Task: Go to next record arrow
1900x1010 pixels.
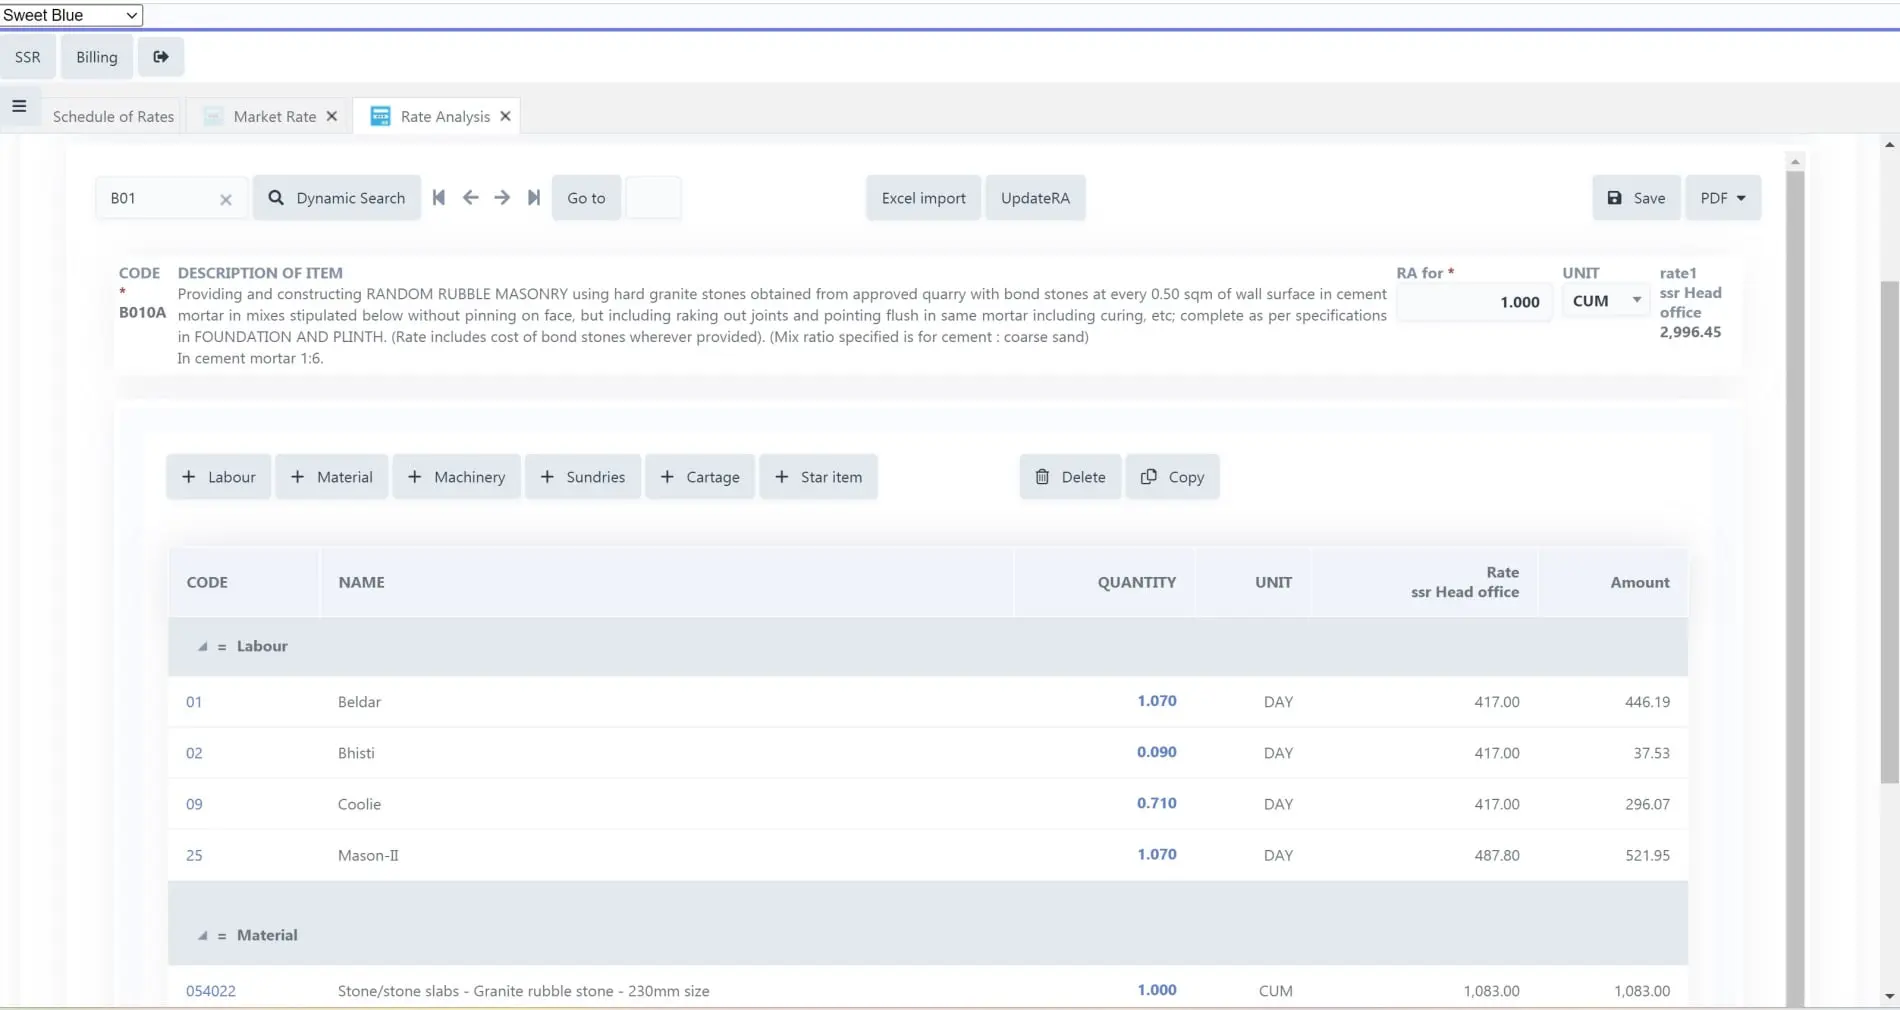Action: (502, 198)
